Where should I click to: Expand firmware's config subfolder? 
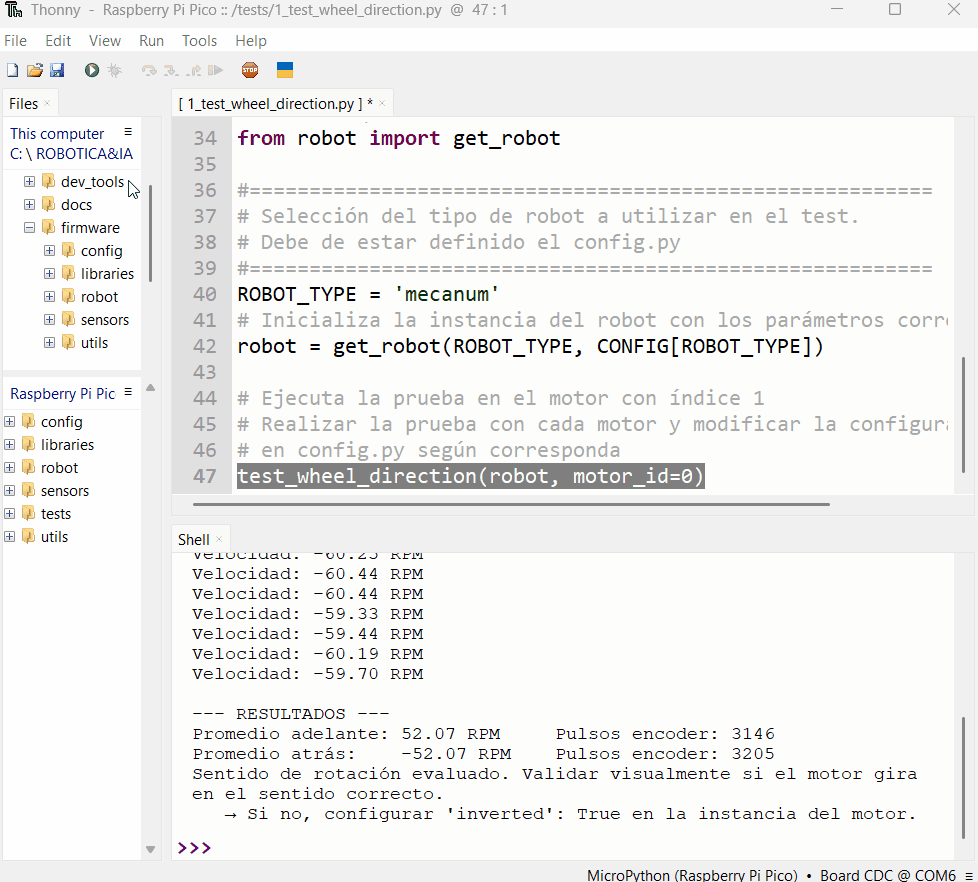49,251
